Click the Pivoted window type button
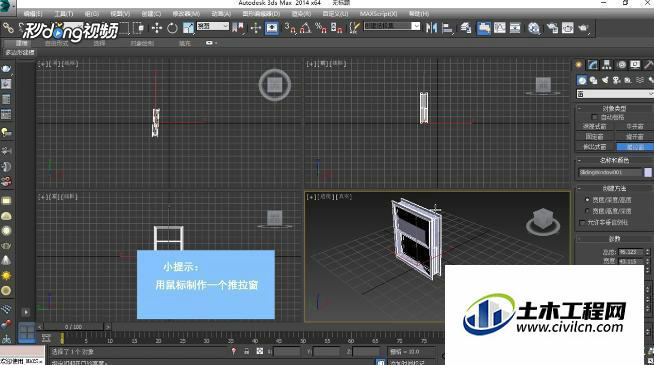Screen dimensions: 654x365 (635, 136)
